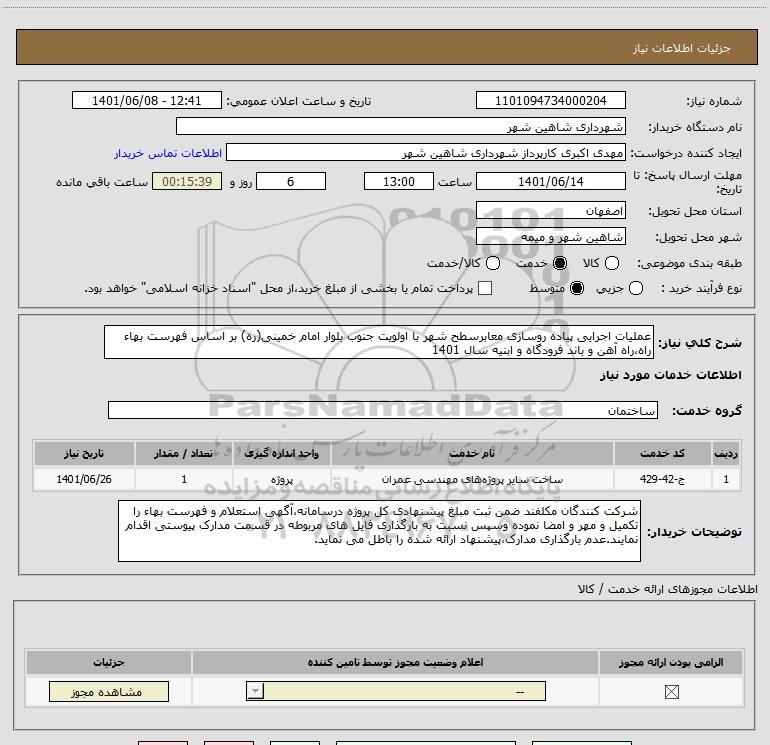Select the خدمت radio button
The width and height of the screenshot is (770, 745).
(x=560, y=263)
